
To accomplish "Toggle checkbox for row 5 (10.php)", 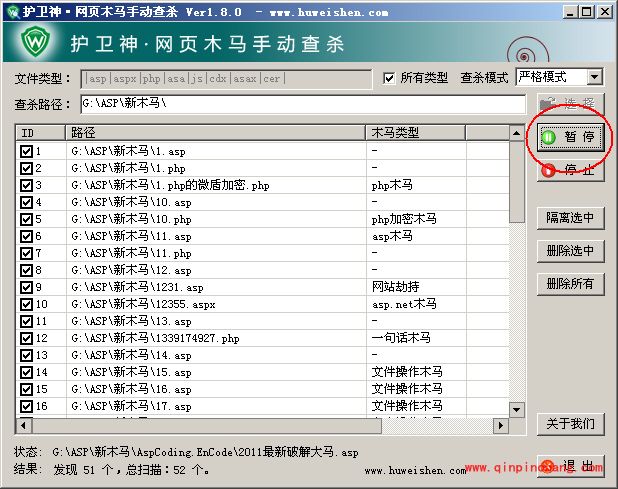I will tap(26, 219).
